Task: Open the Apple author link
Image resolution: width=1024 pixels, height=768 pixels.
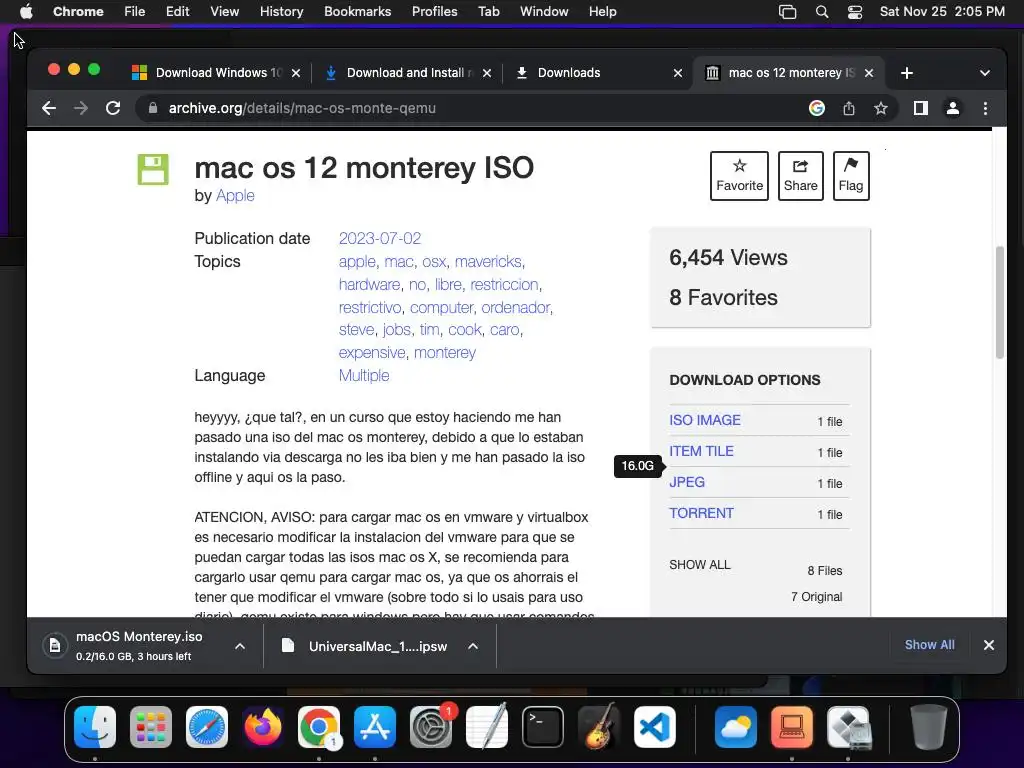Action: coord(235,195)
